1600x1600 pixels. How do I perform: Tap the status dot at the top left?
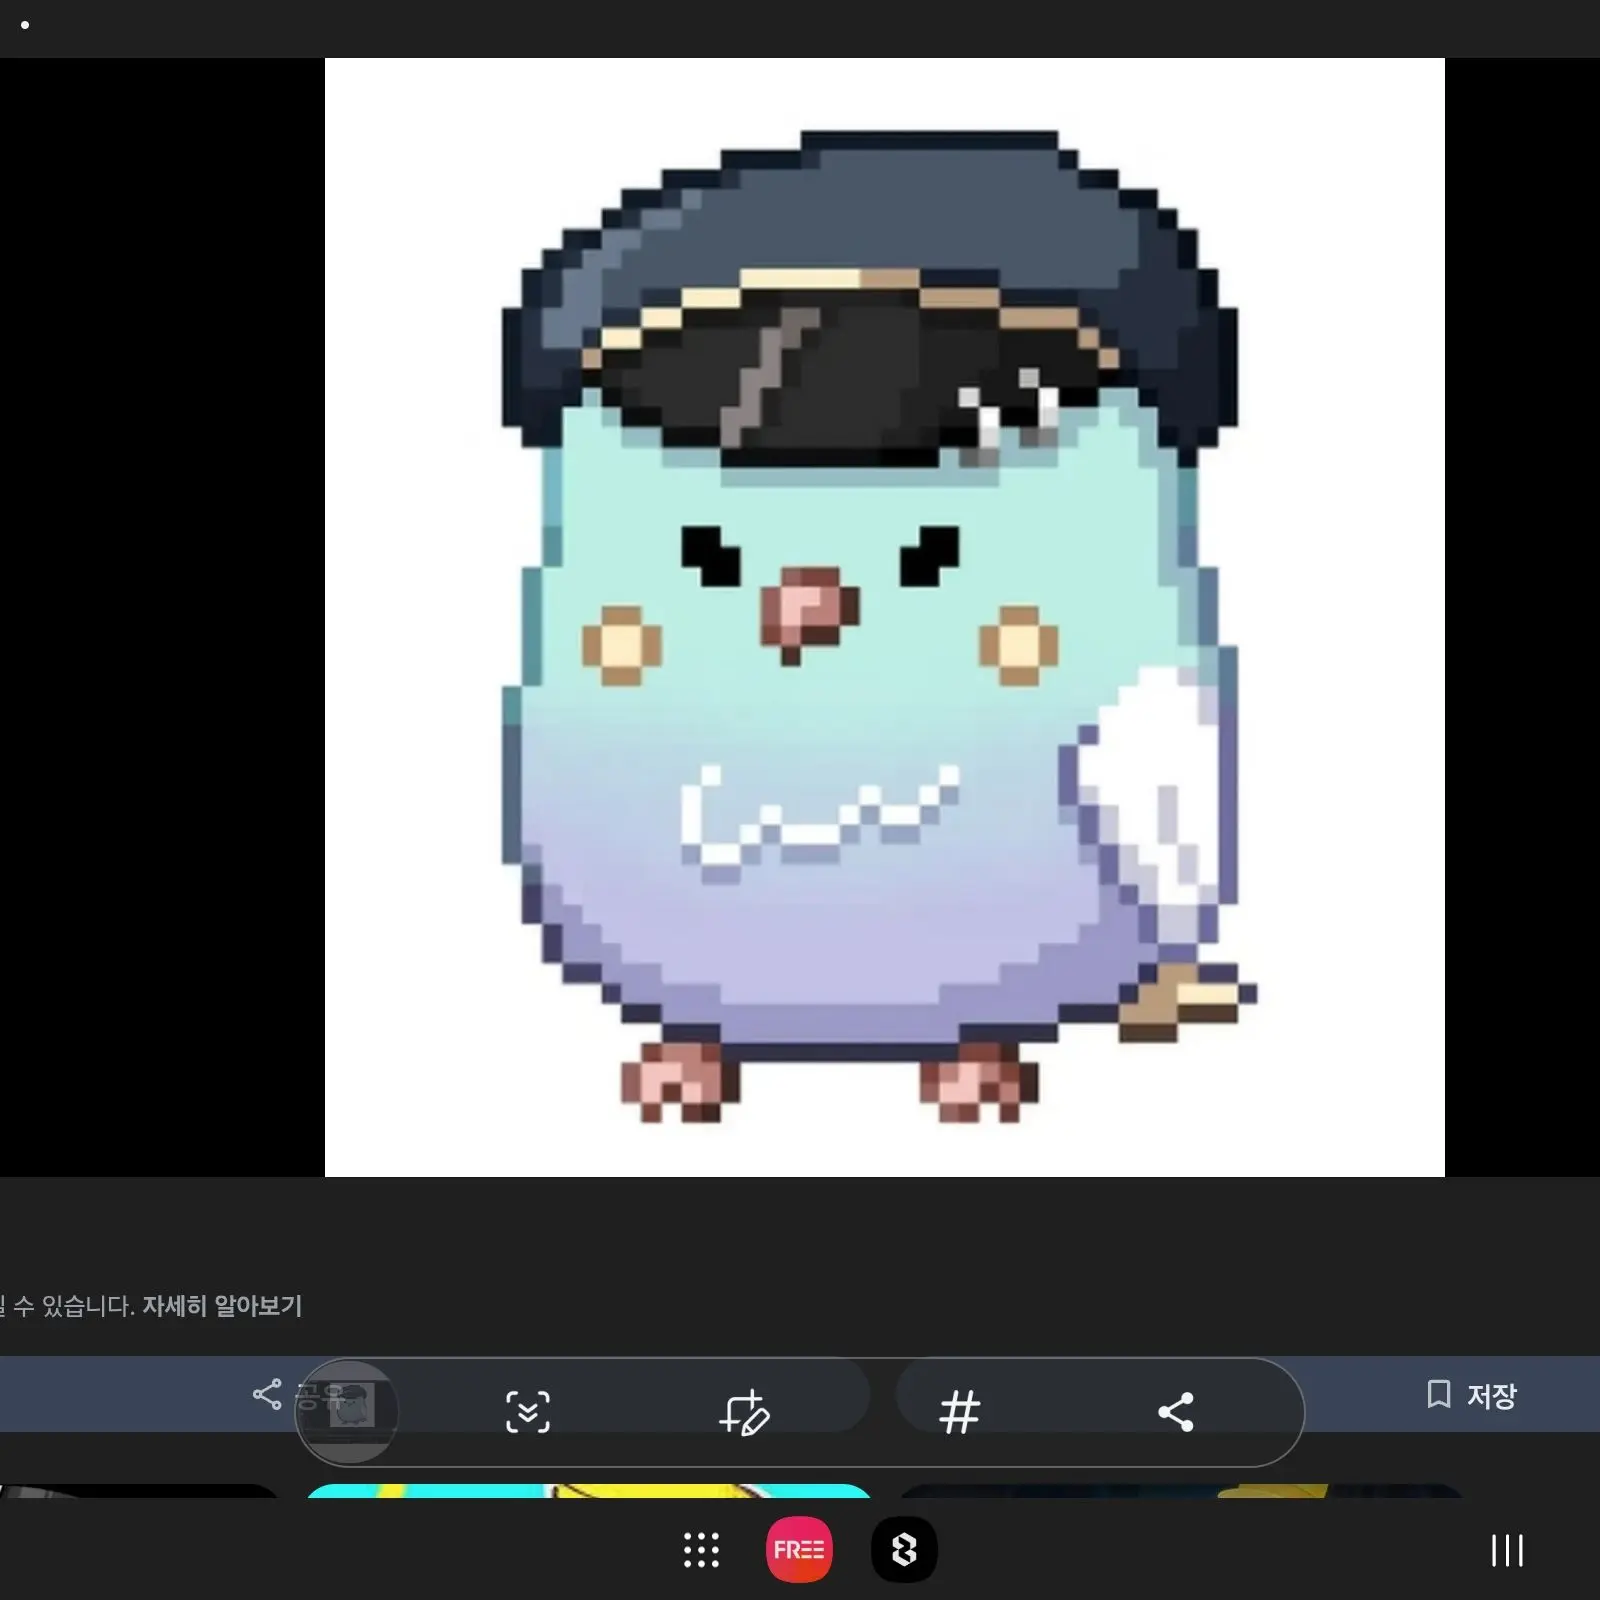(x=26, y=26)
